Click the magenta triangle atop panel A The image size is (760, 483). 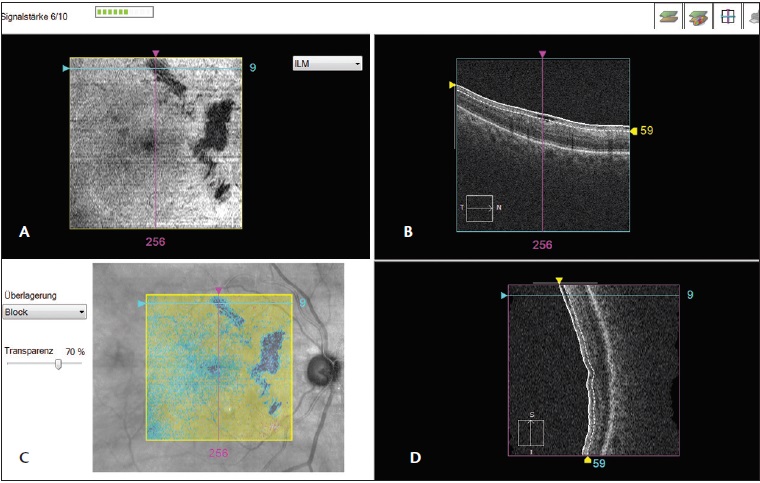(155, 53)
